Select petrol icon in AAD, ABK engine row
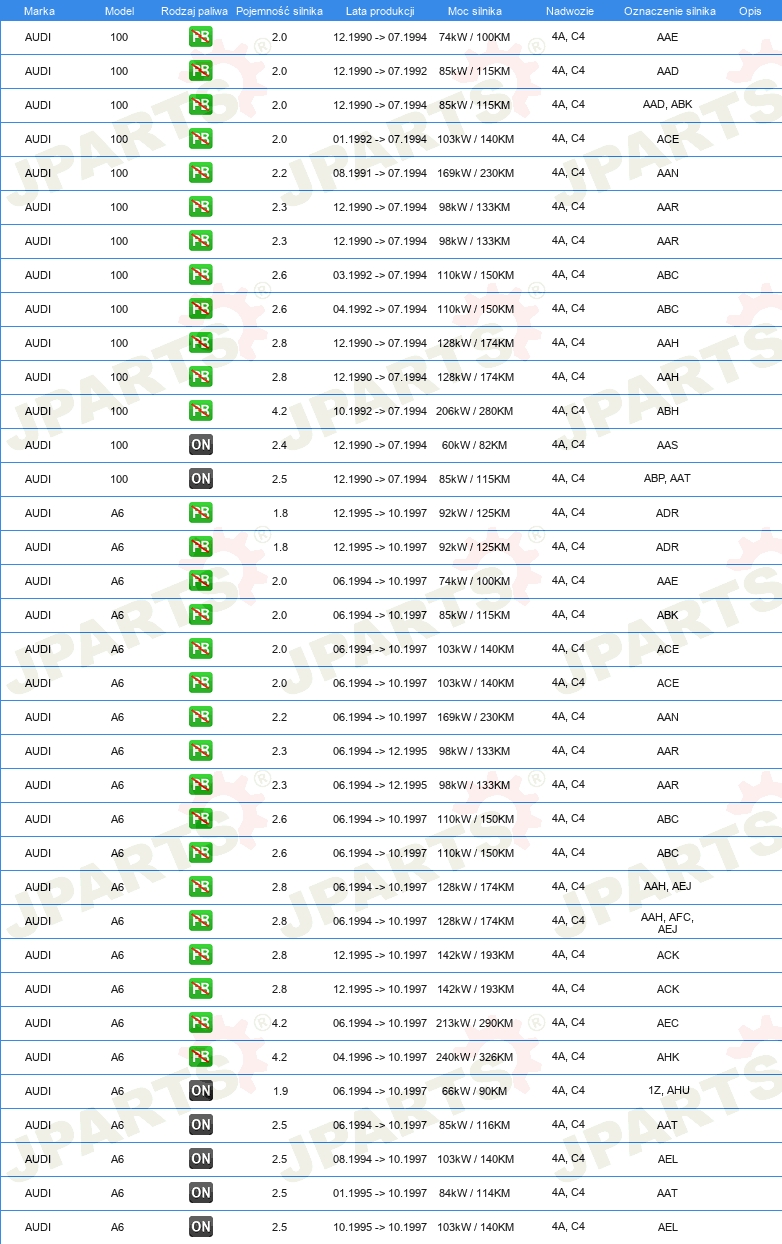The image size is (782, 1244). tap(201, 105)
